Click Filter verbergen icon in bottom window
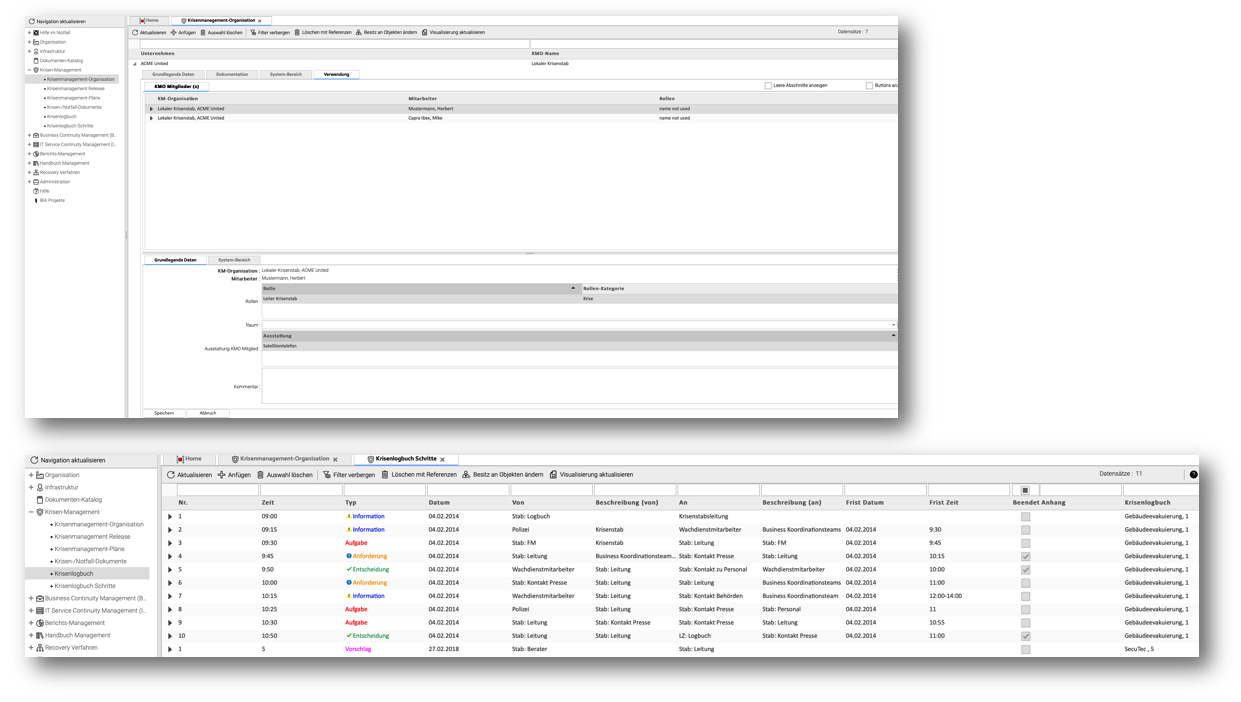 tap(327, 475)
